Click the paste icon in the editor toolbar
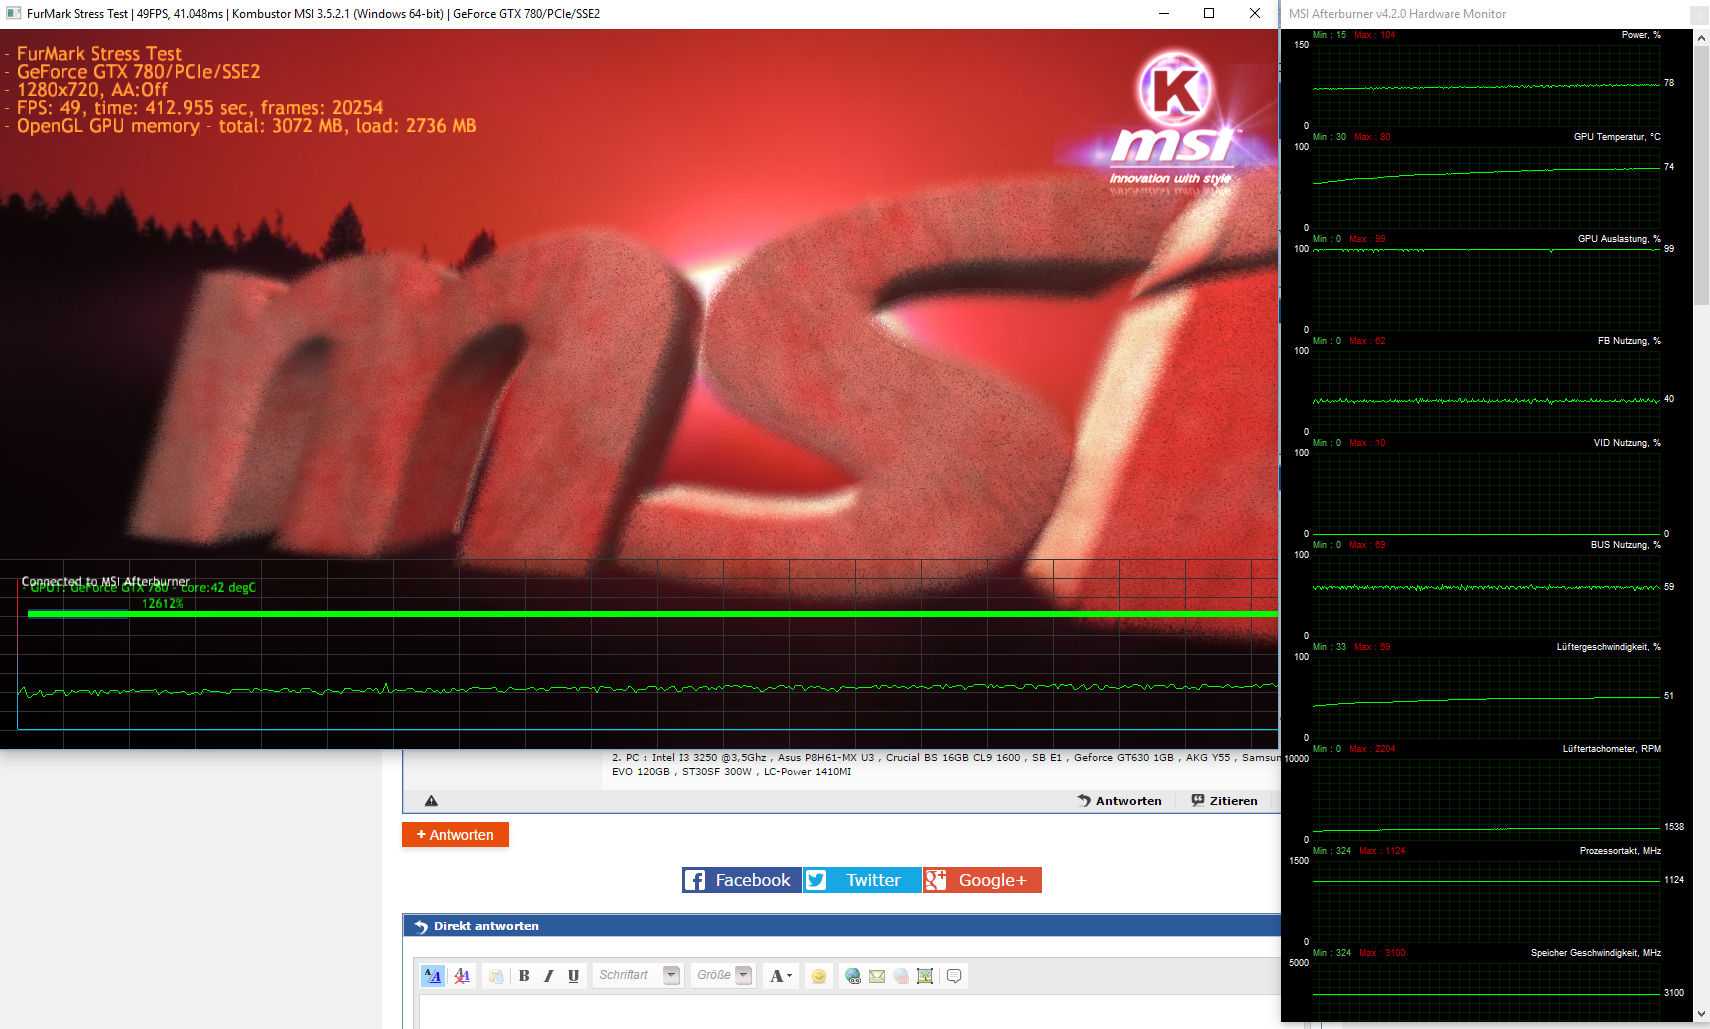The image size is (1710, 1029). (496, 976)
